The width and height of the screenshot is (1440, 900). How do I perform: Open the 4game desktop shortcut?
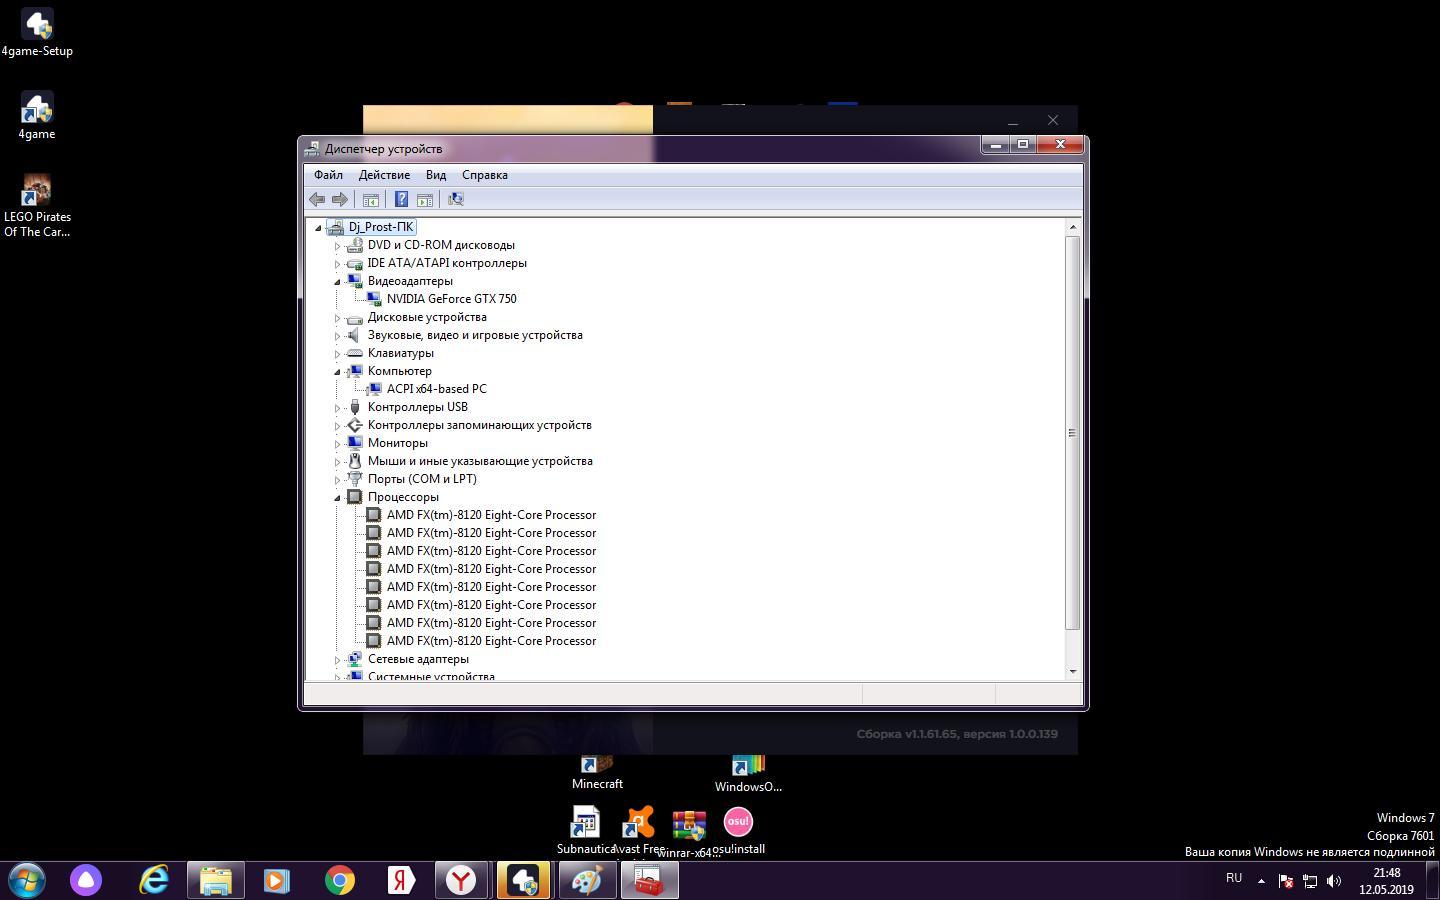coord(37,116)
